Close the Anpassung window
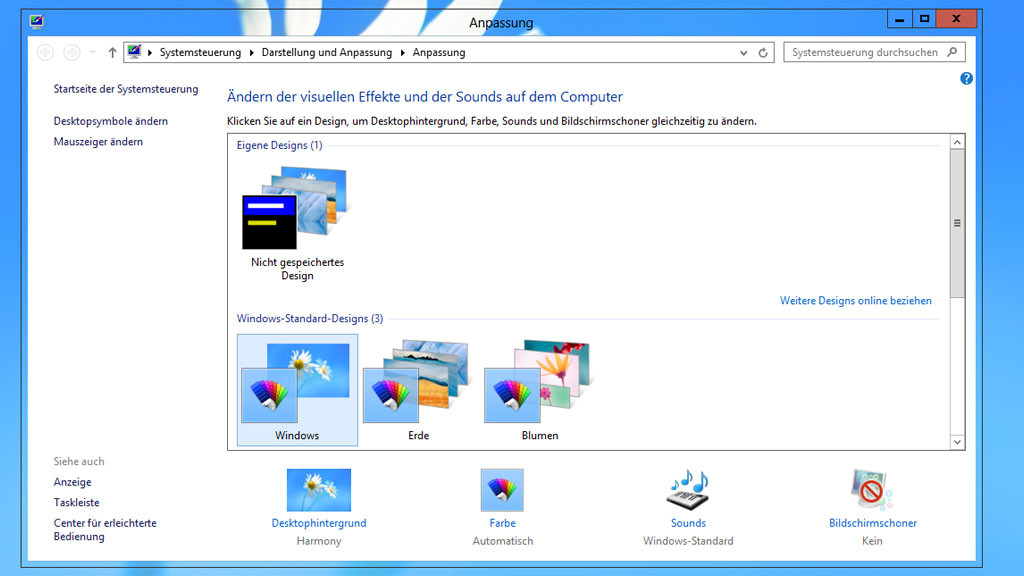Viewport: 1024px width, 576px height. coord(956,19)
